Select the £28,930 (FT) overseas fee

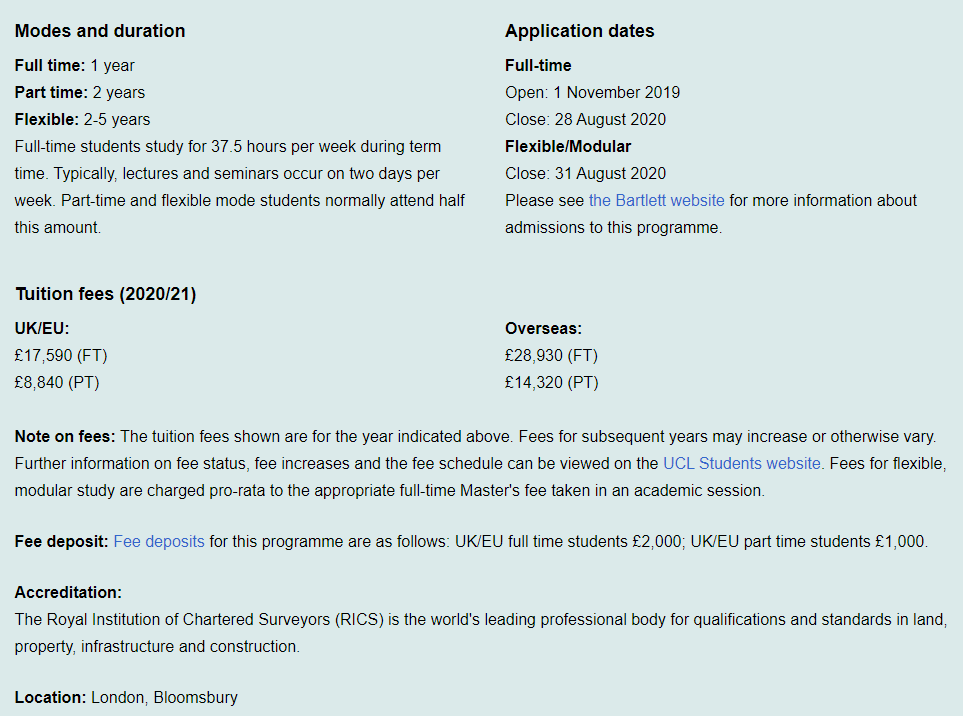pos(552,356)
